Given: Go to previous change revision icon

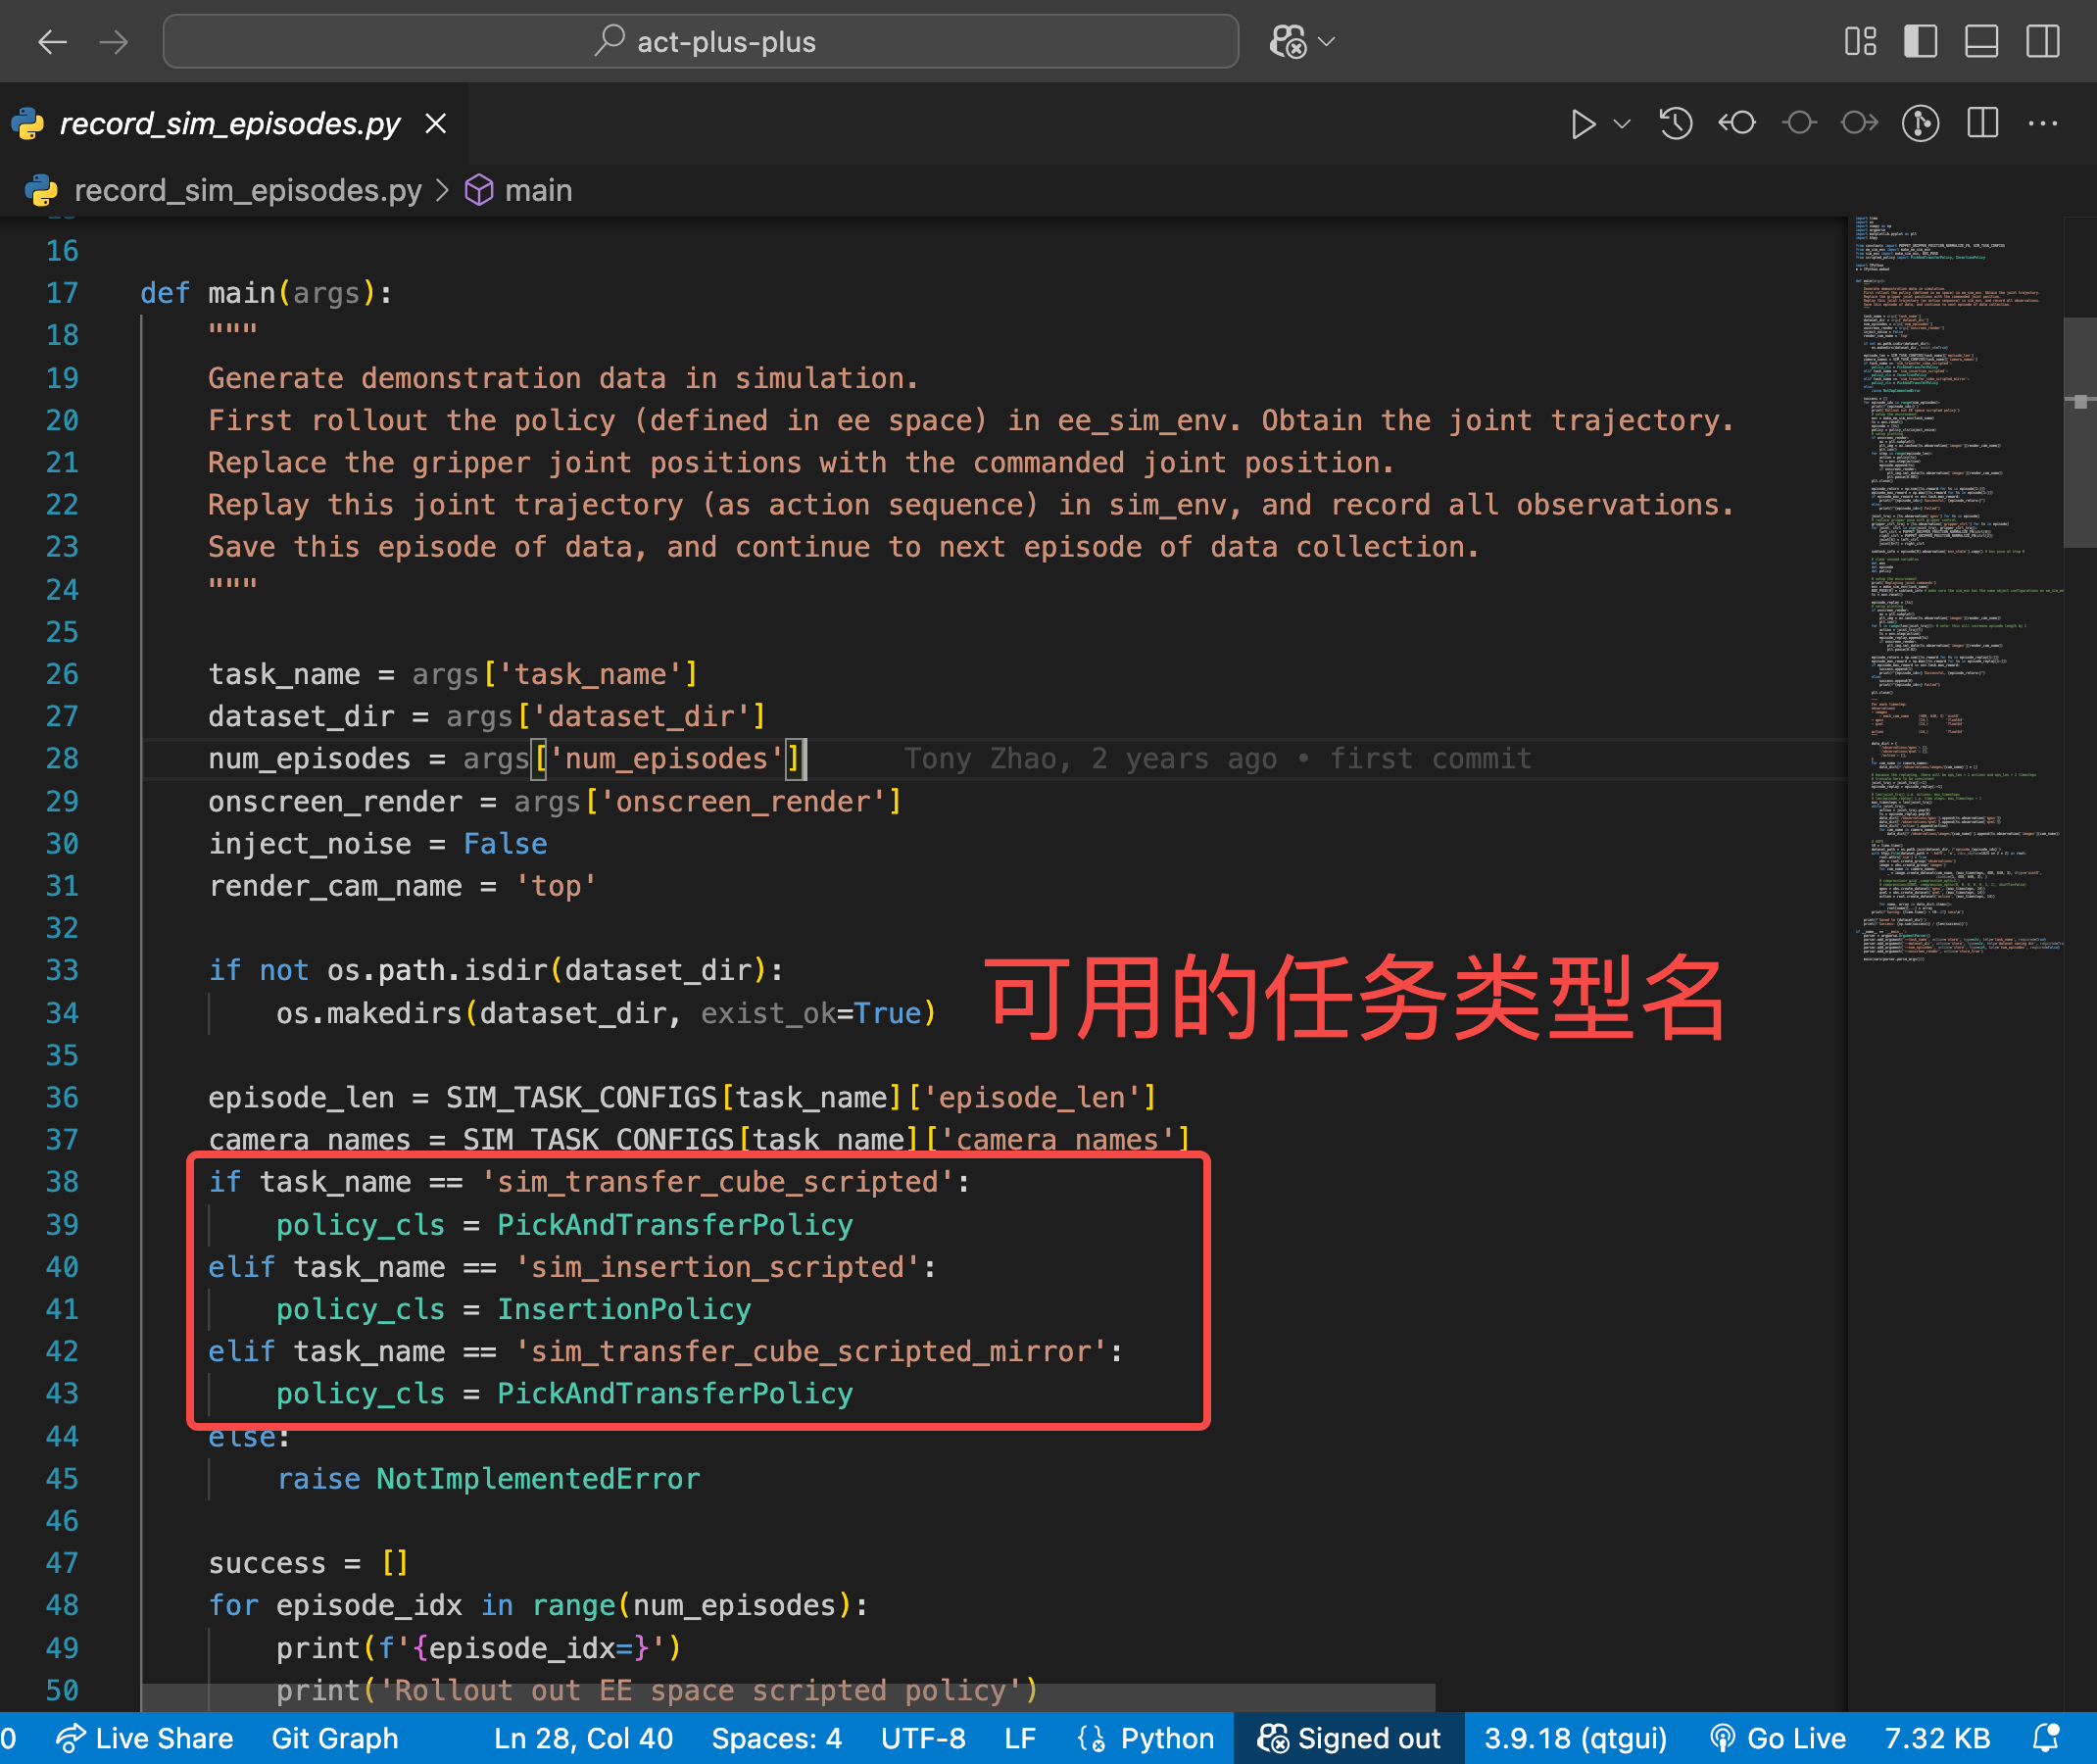Looking at the screenshot, I should (1737, 124).
